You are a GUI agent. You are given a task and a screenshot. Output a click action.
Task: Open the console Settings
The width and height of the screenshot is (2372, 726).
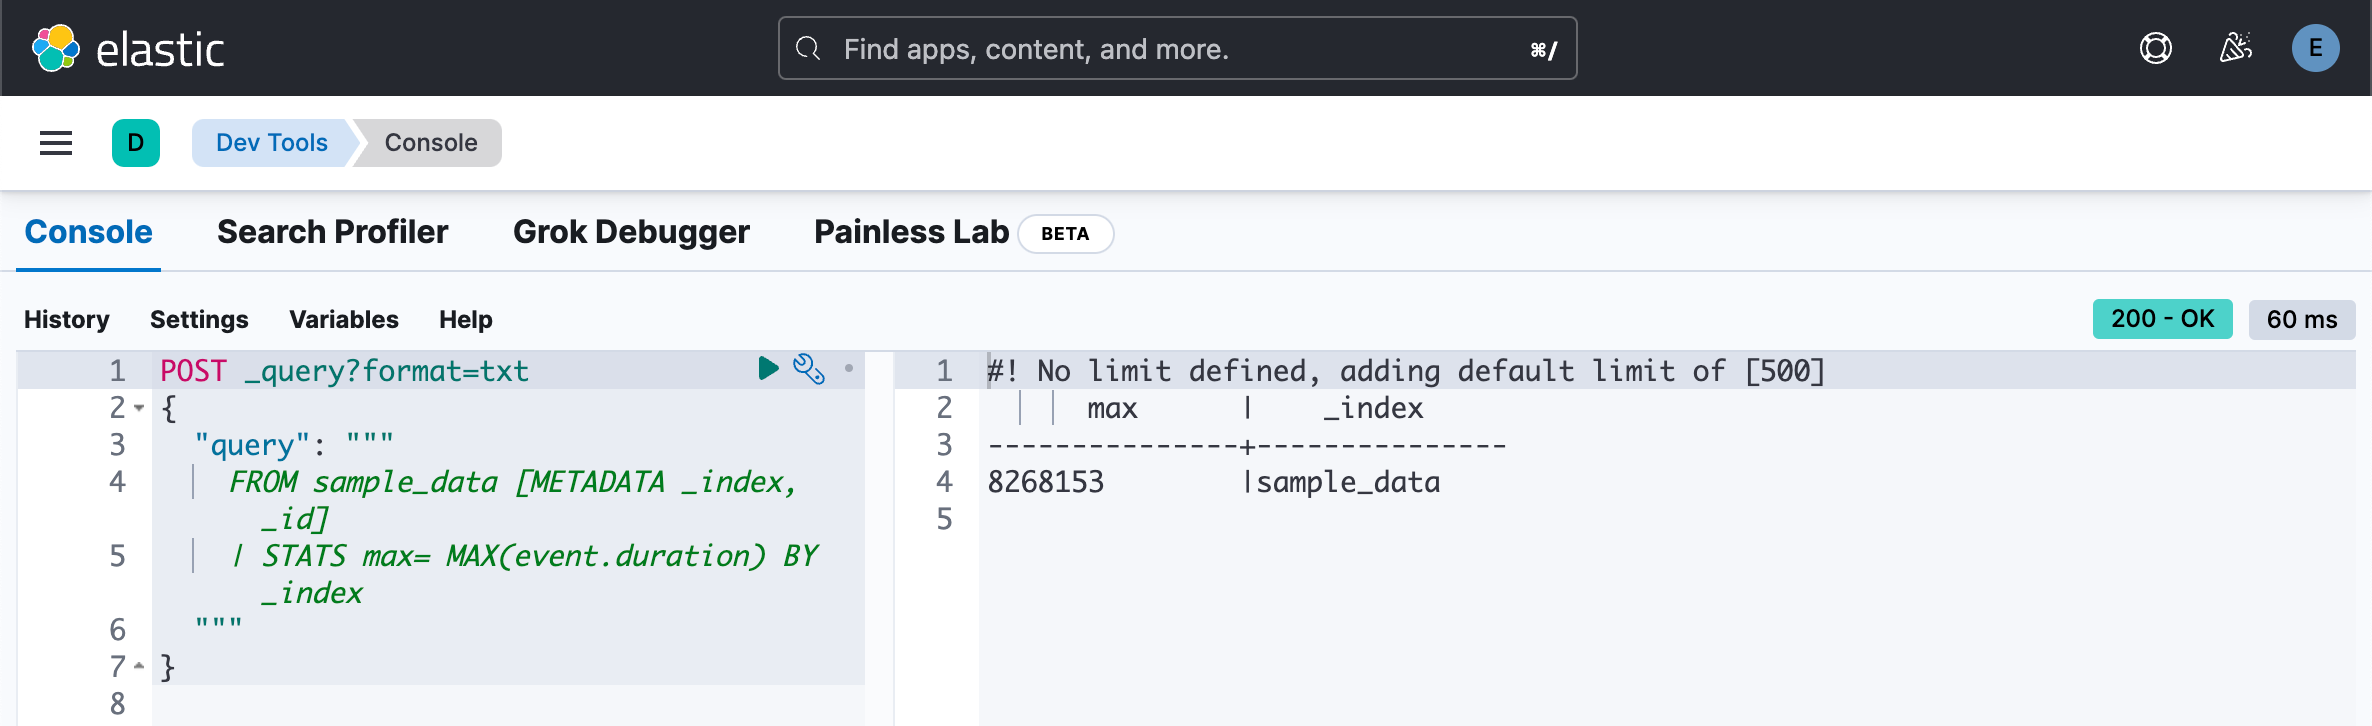199,320
